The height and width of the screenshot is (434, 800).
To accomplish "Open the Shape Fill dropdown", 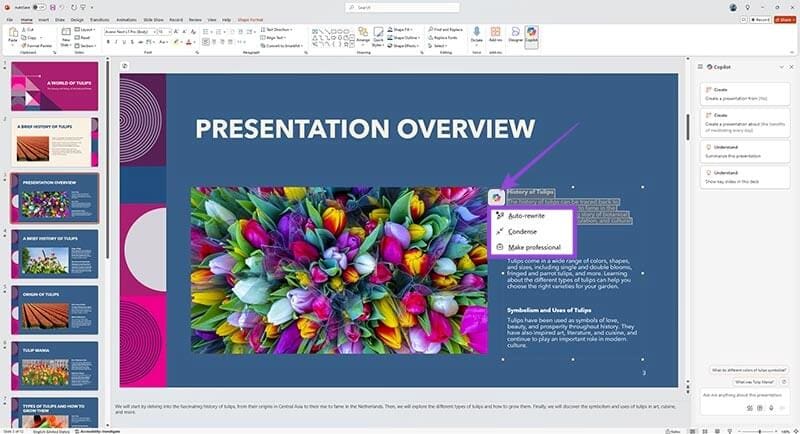I will (x=401, y=30).
